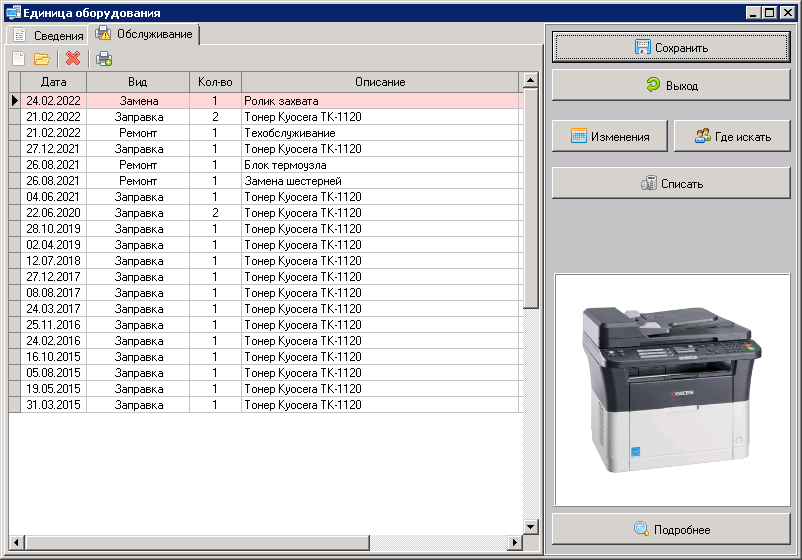Click the Замена шестерней cell
802x560 pixels.
[380, 181]
